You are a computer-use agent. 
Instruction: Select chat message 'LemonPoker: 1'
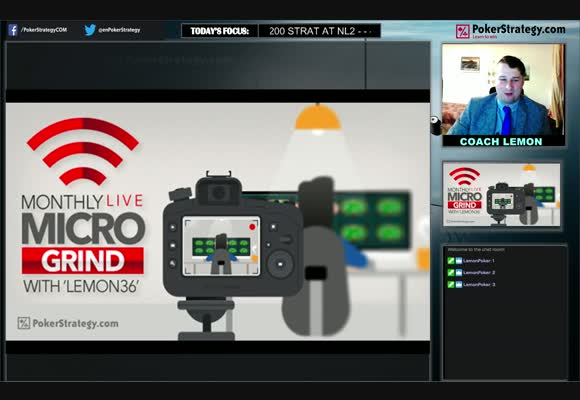coord(479,260)
